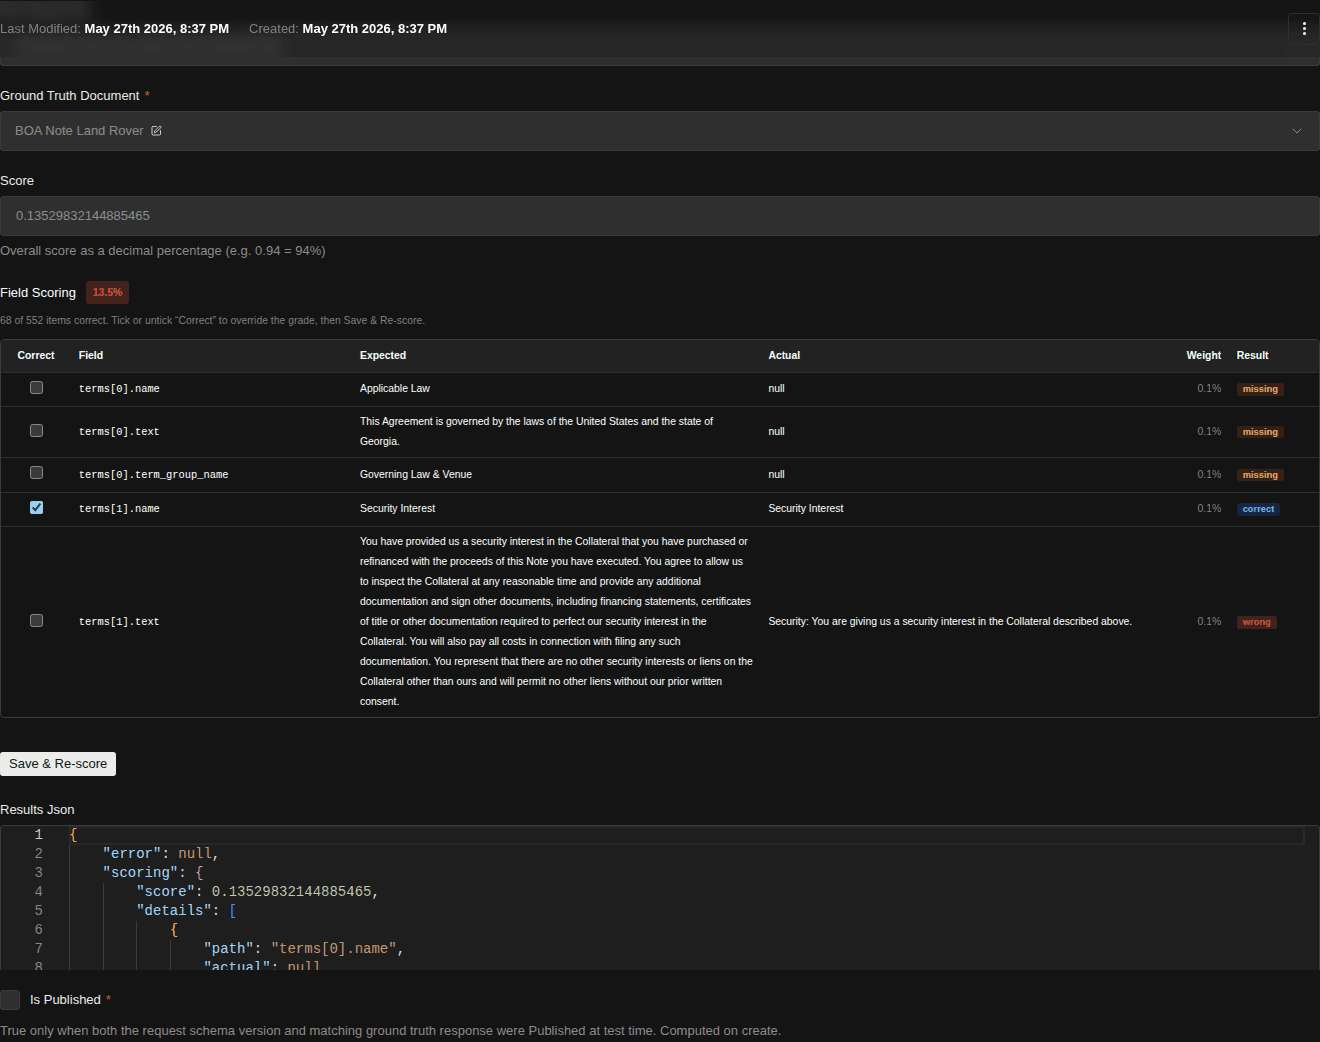Click the Expected column header
Viewport: 1320px width, 1042px height.
[383, 355]
